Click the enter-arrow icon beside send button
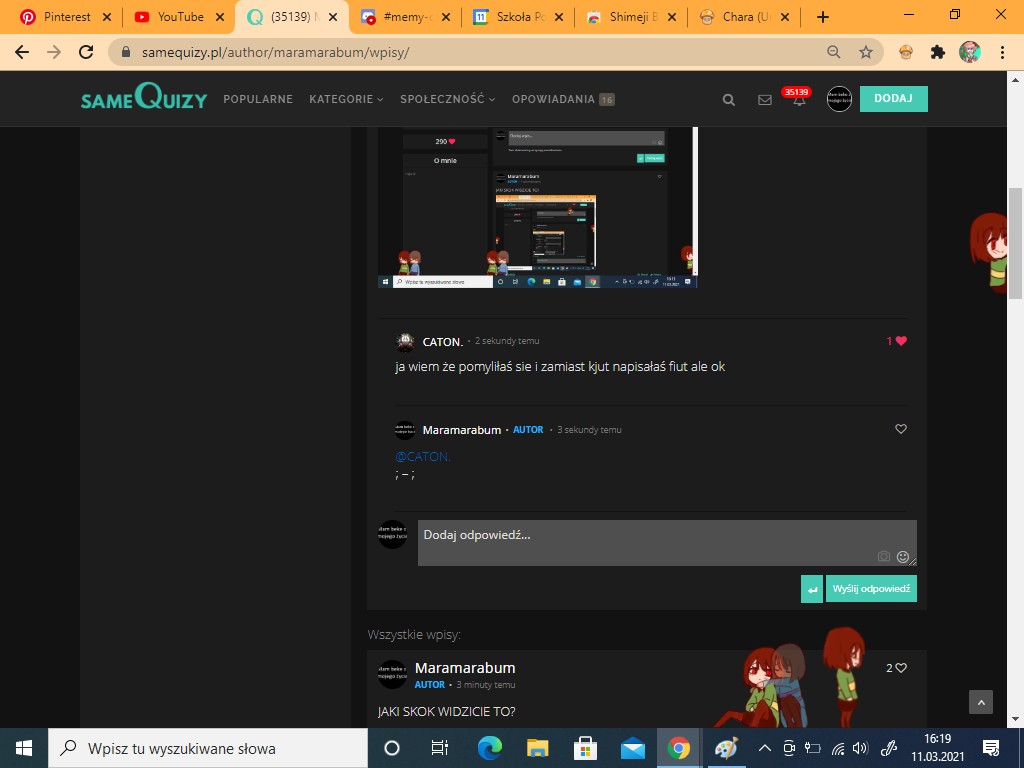Viewport: 1024px width, 768px height. [x=812, y=589]
